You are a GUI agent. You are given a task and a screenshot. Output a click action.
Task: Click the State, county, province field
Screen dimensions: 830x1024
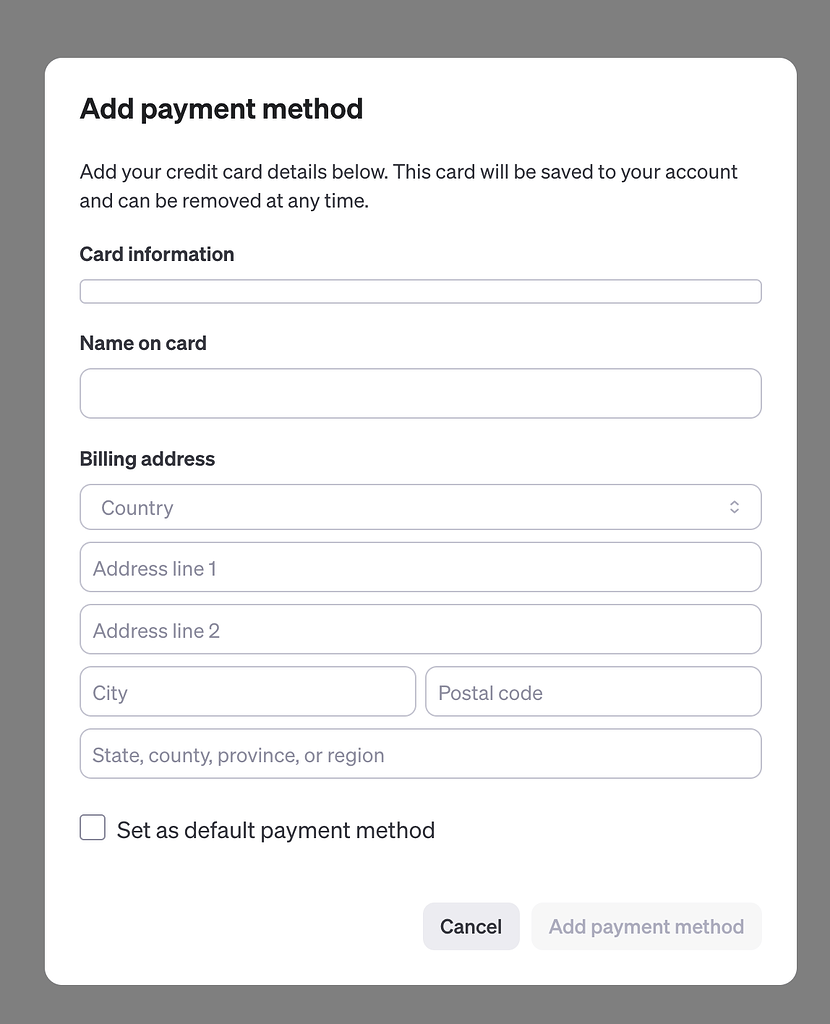(x=420, y=753)
